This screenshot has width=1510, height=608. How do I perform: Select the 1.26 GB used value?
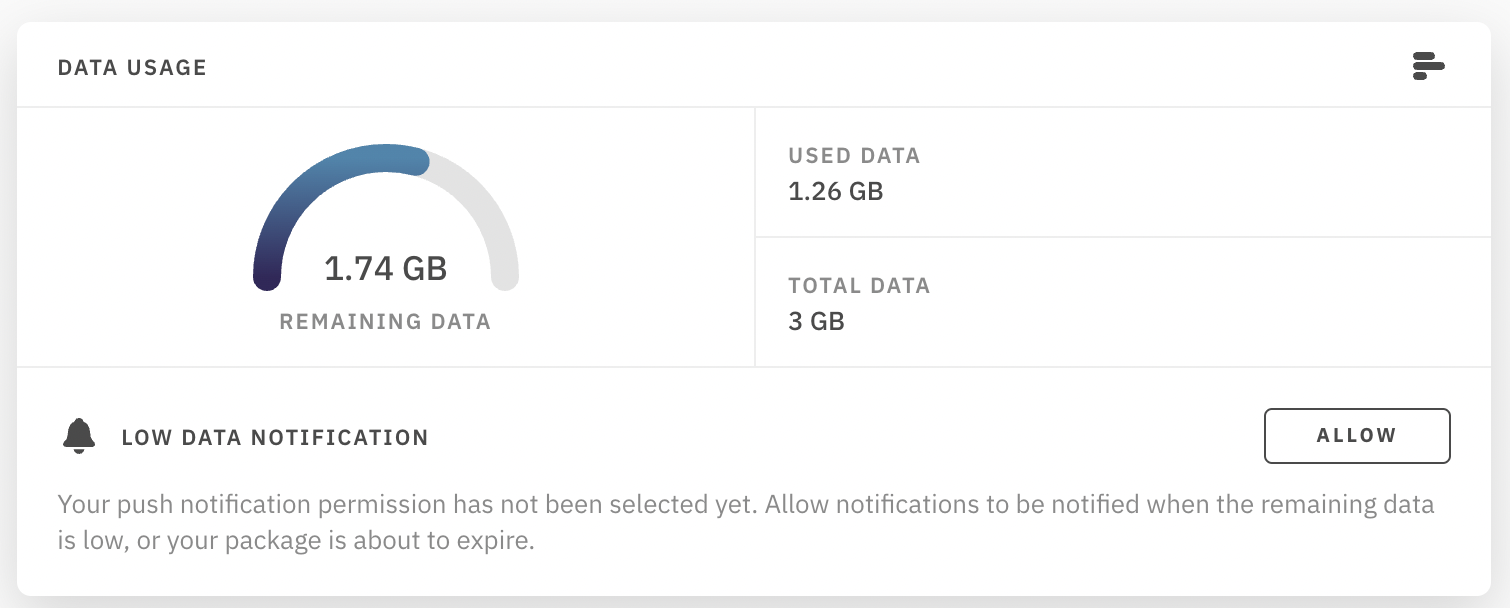[836, 191]
